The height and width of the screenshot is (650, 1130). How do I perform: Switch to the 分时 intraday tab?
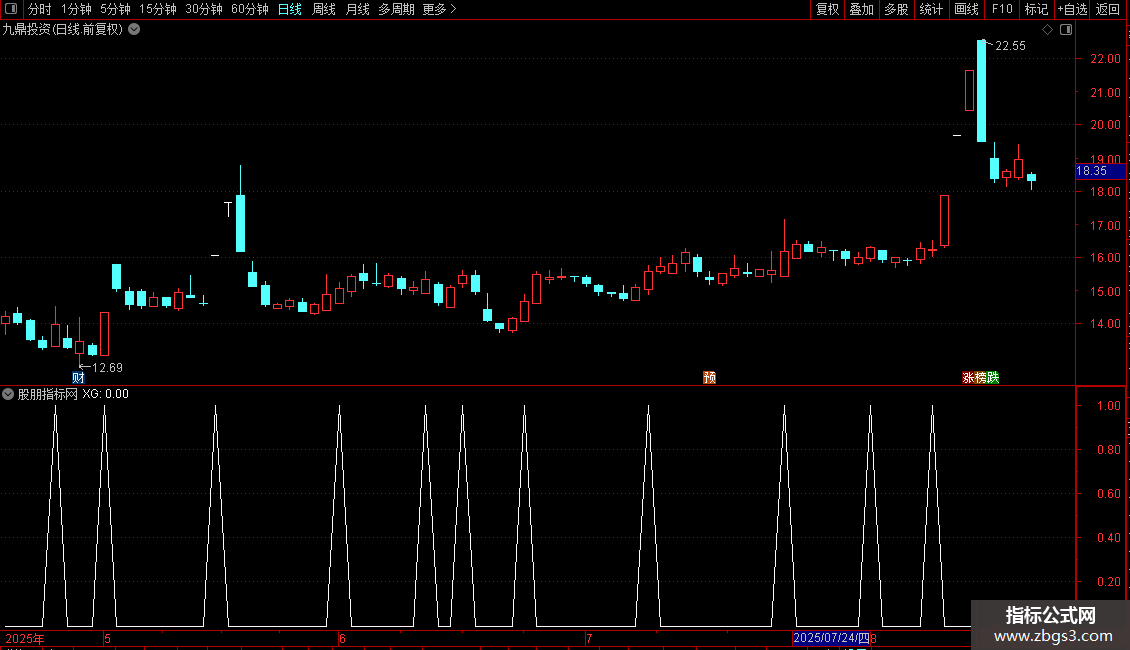point(40,9)
